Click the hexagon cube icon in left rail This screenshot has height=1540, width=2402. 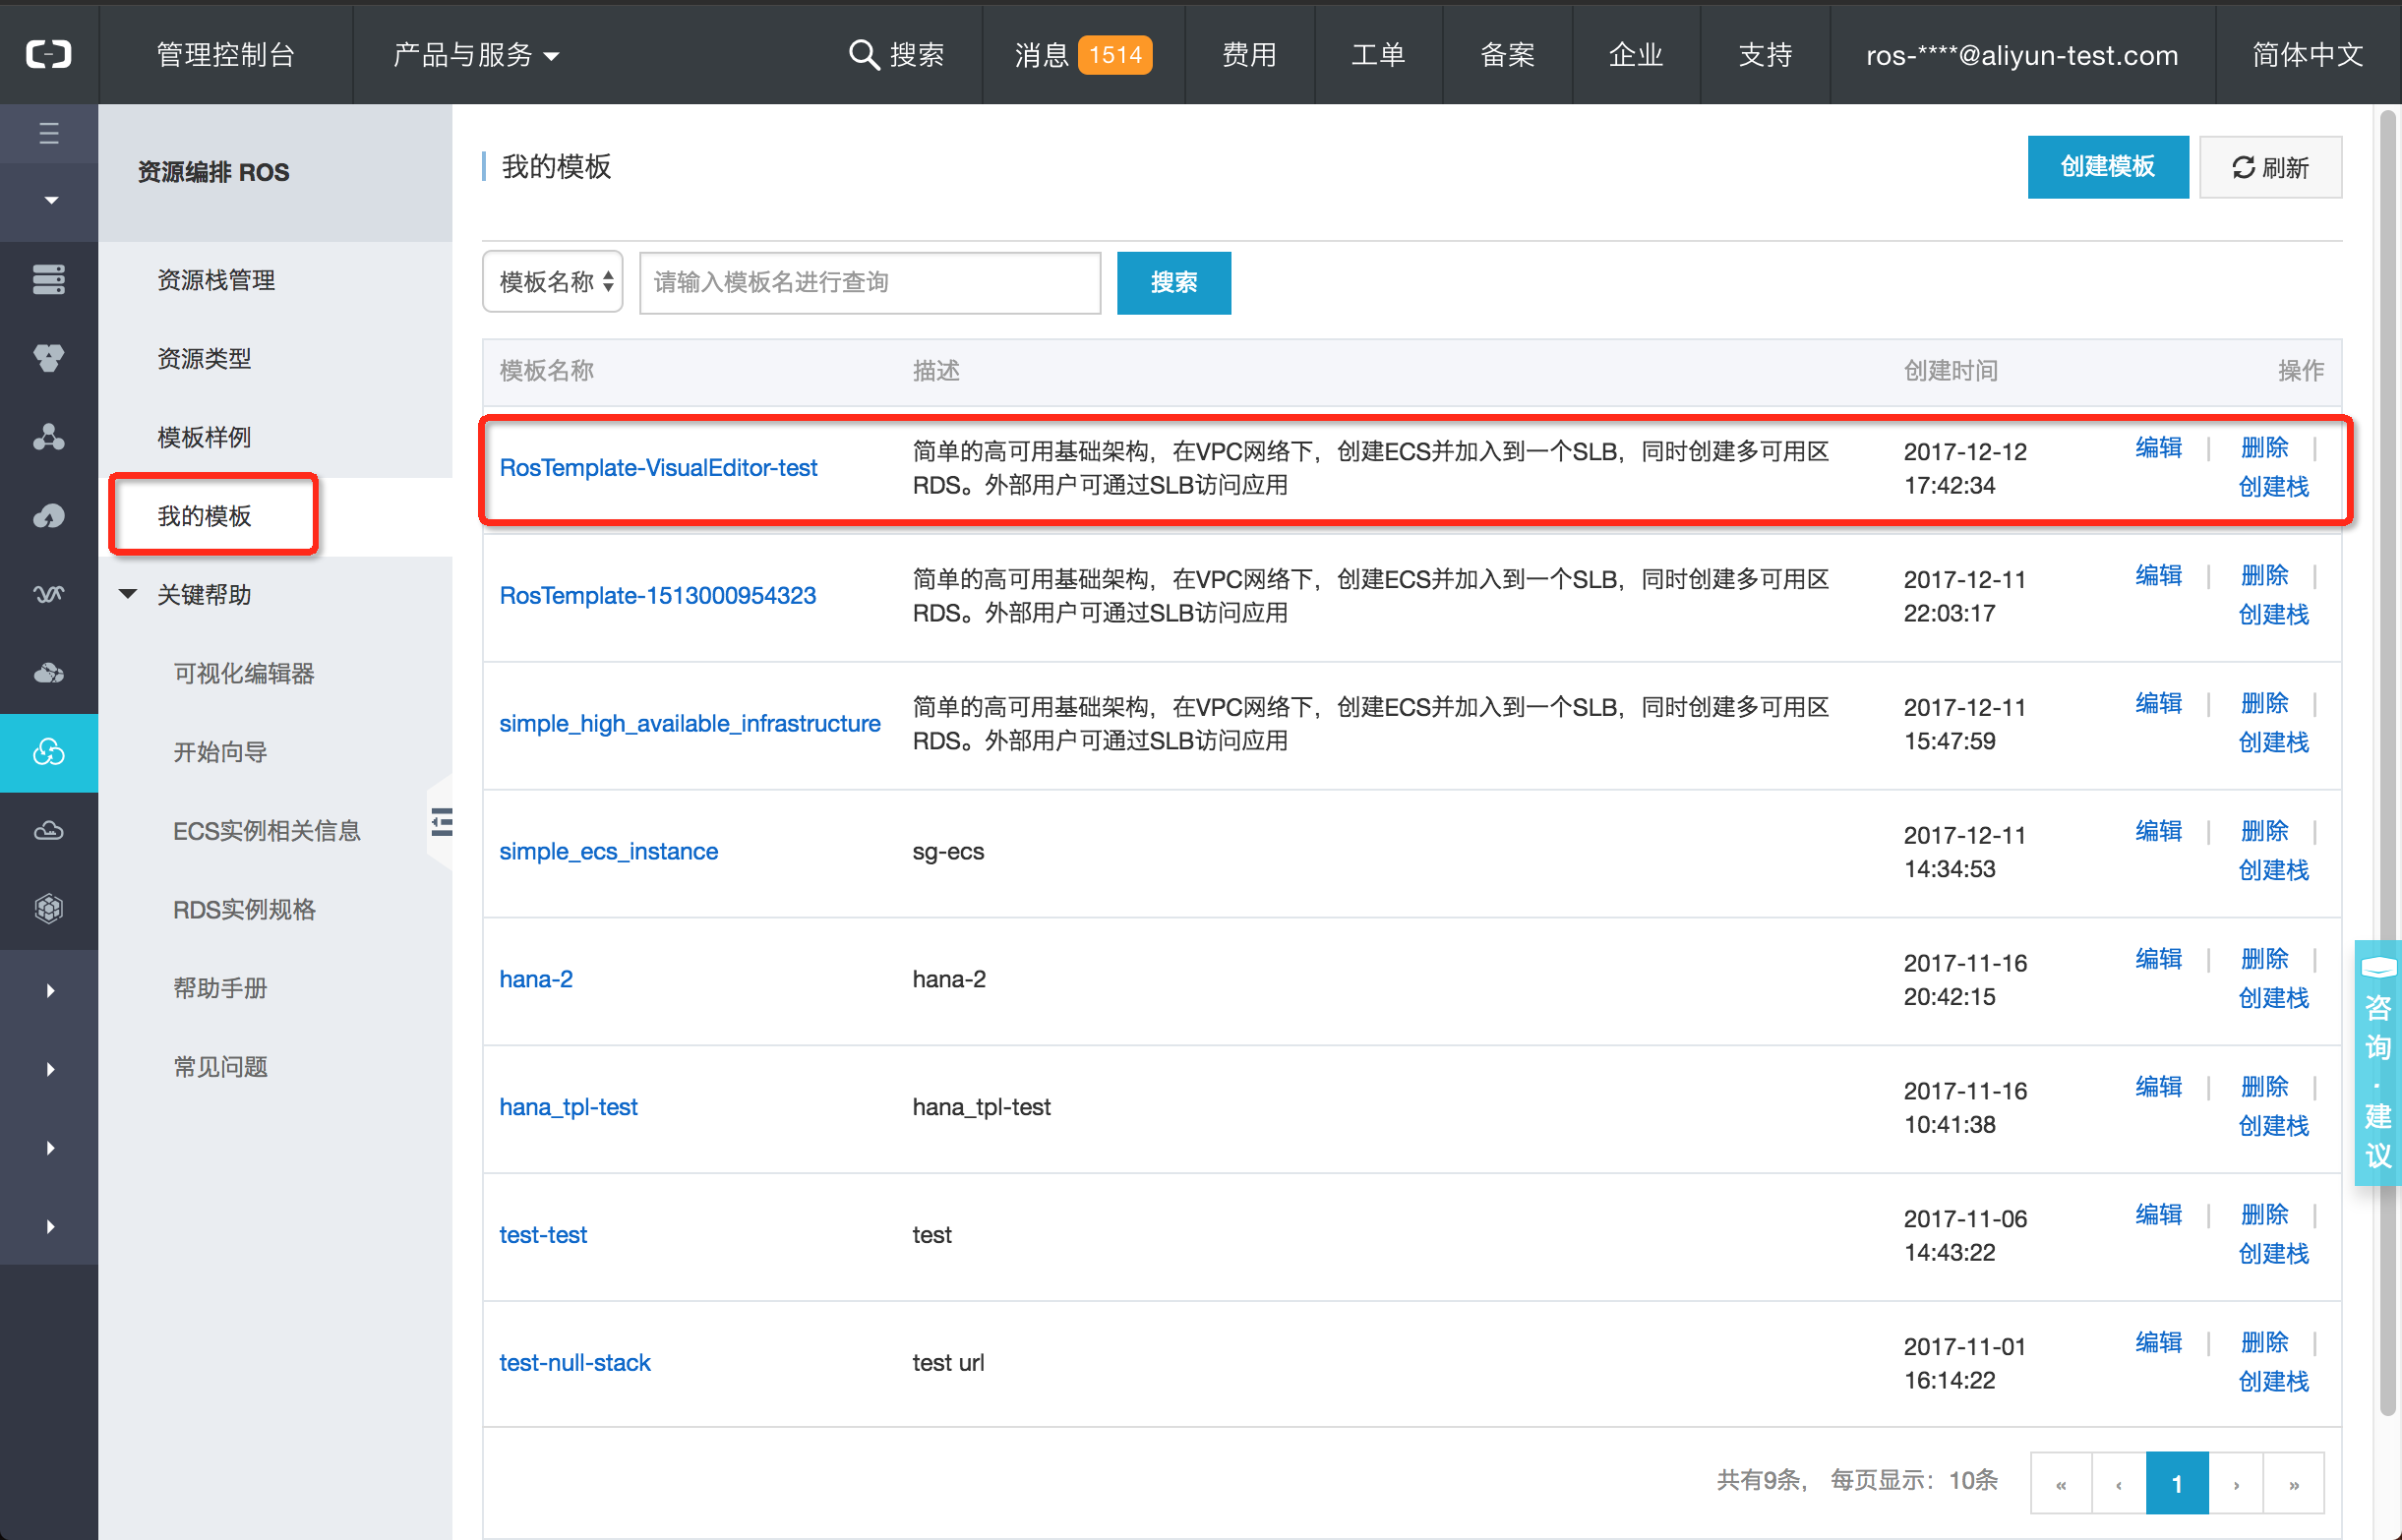coord(49,908)
